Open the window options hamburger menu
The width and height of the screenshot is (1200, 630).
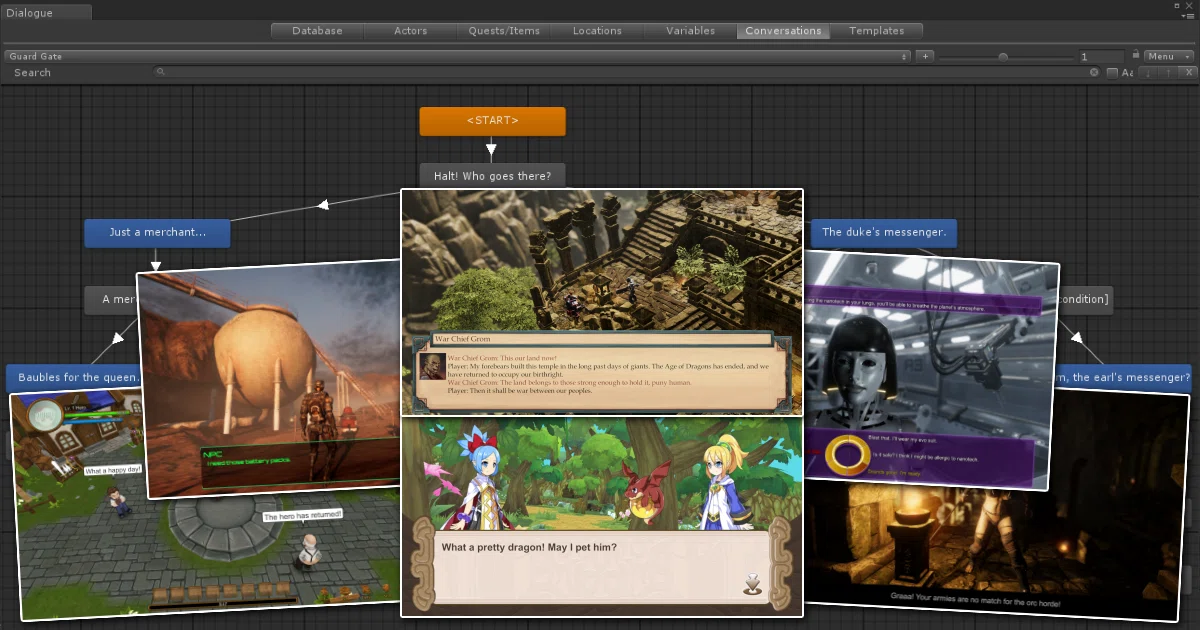[x=1188, y=16]
